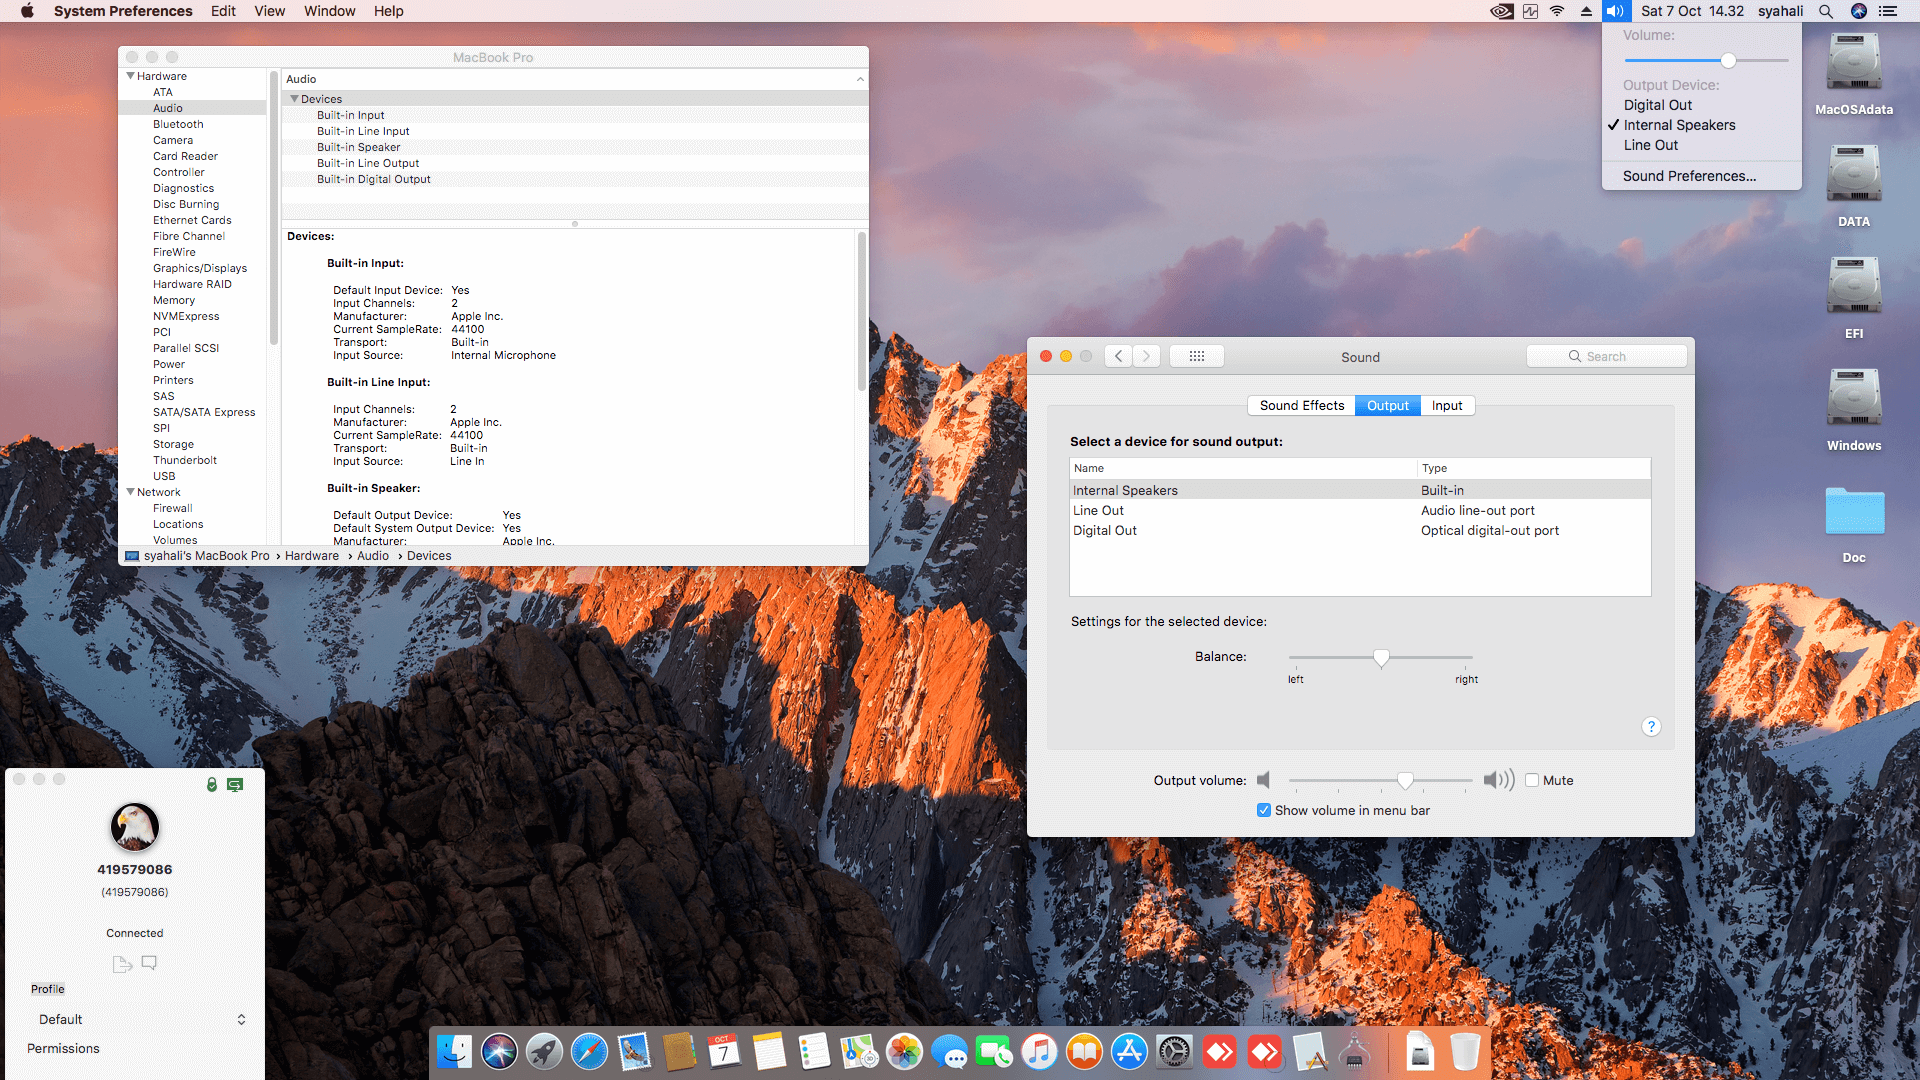Open Safari from the Dock
Viewport: 1920px width, 1080px height.
pos(589,1052)
